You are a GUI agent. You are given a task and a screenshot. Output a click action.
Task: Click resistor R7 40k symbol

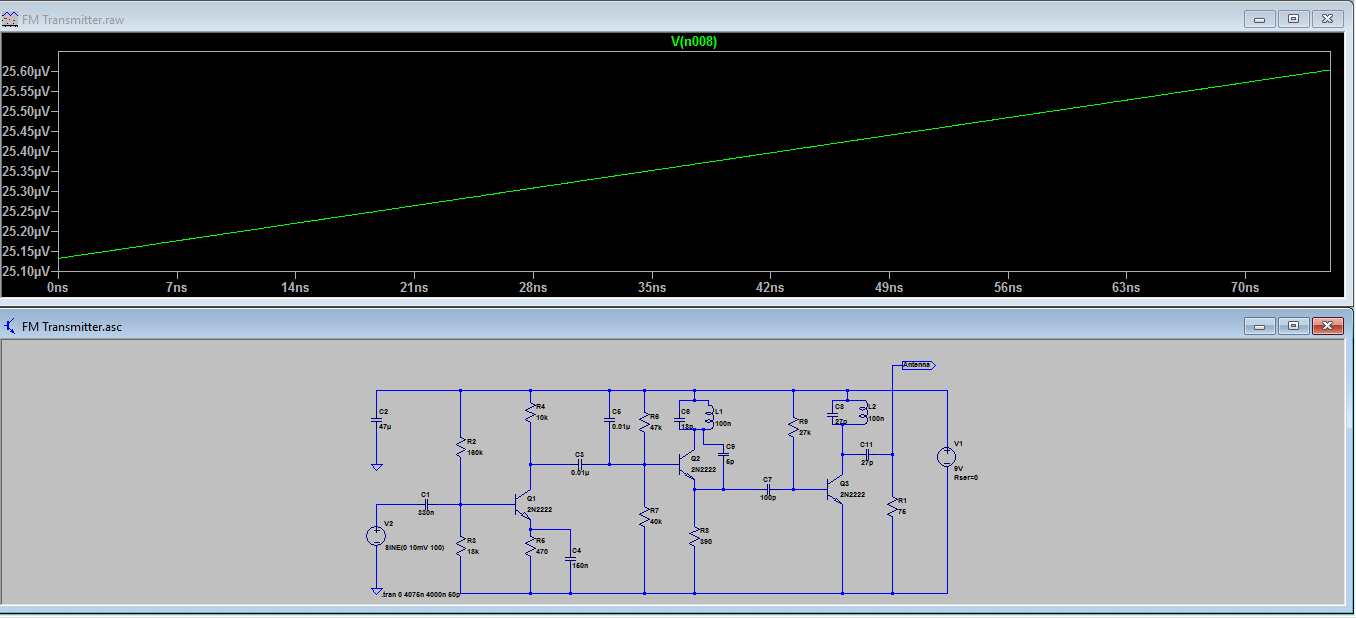646,515
